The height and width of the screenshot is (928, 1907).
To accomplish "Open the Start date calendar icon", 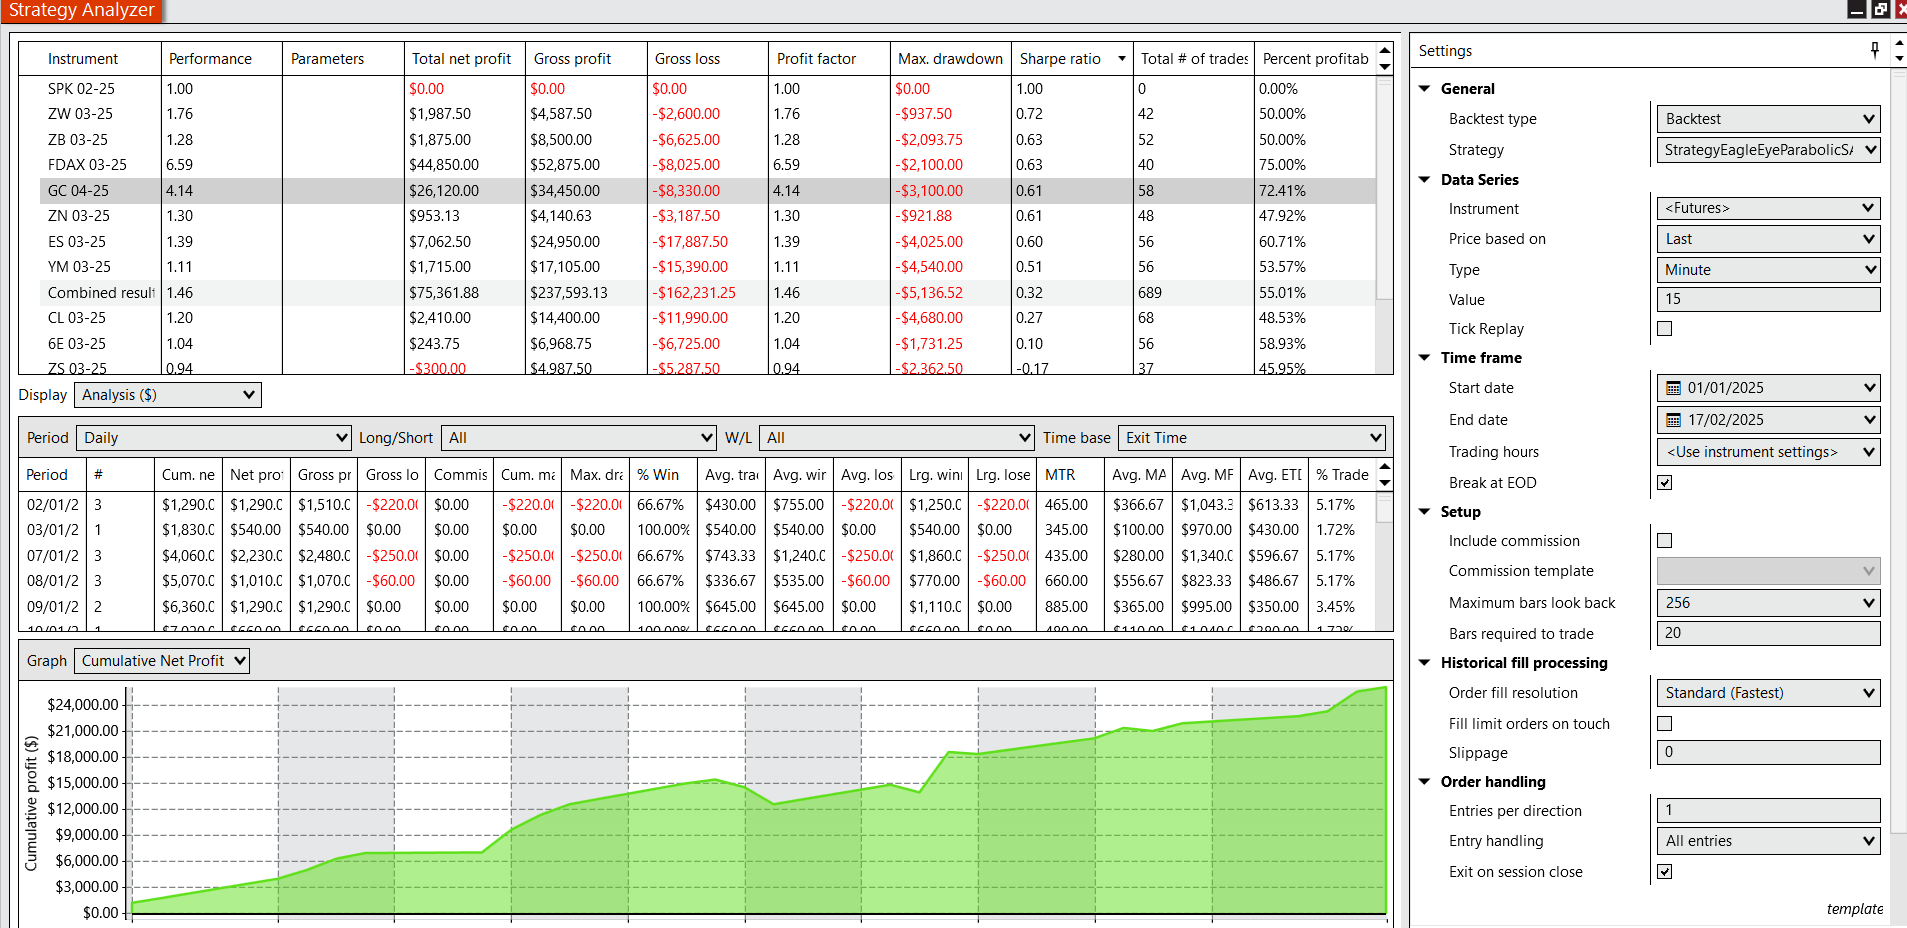I will (1673, 388).
